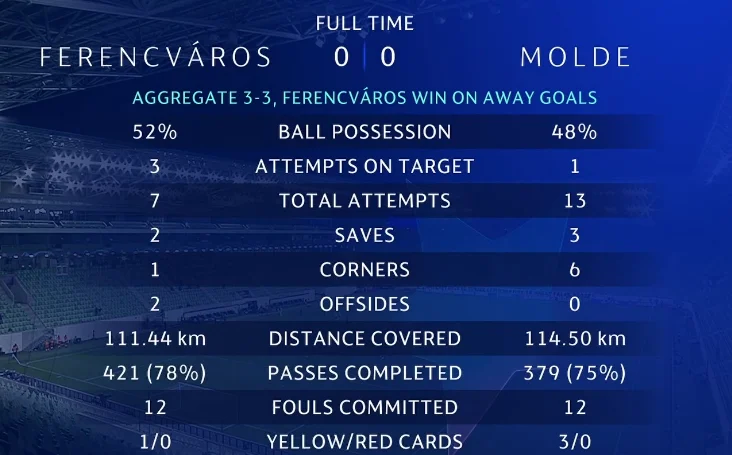Viewport: 732px width, 455px height.
Task: Select the ATTEMPTS ON TARGET row label
Action: pyautogui.click(x=365, y=167)
